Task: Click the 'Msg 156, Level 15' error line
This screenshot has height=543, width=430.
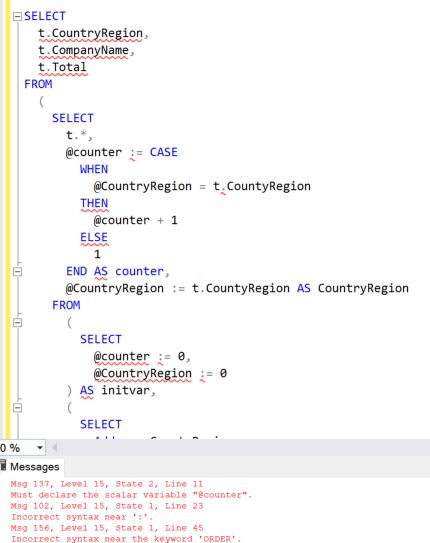Action: click(107, 528)
